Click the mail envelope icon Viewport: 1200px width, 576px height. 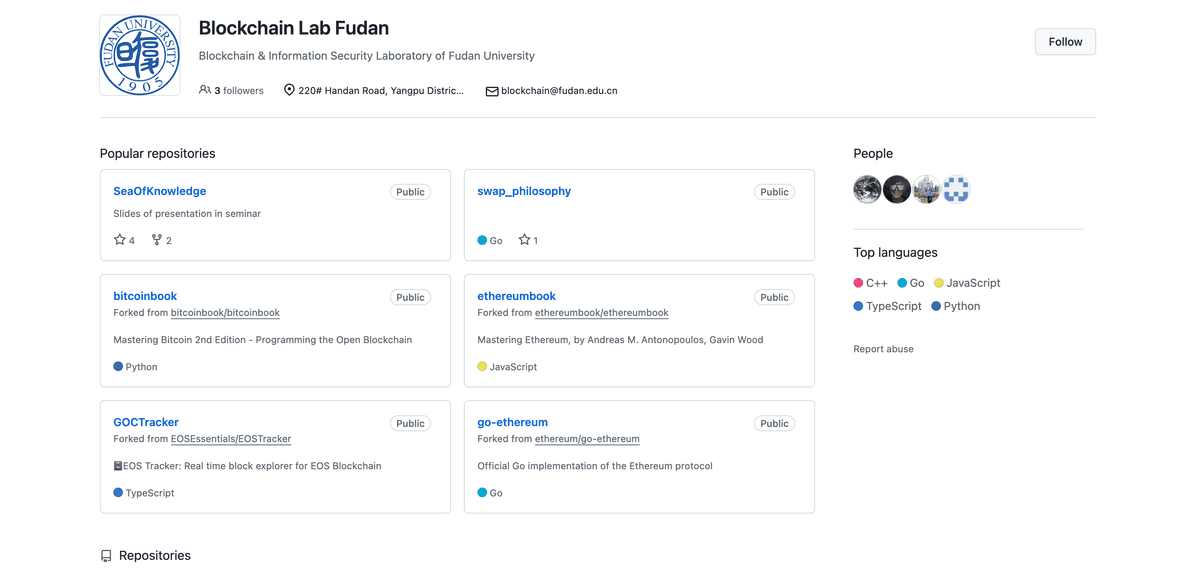click(492, 91)
